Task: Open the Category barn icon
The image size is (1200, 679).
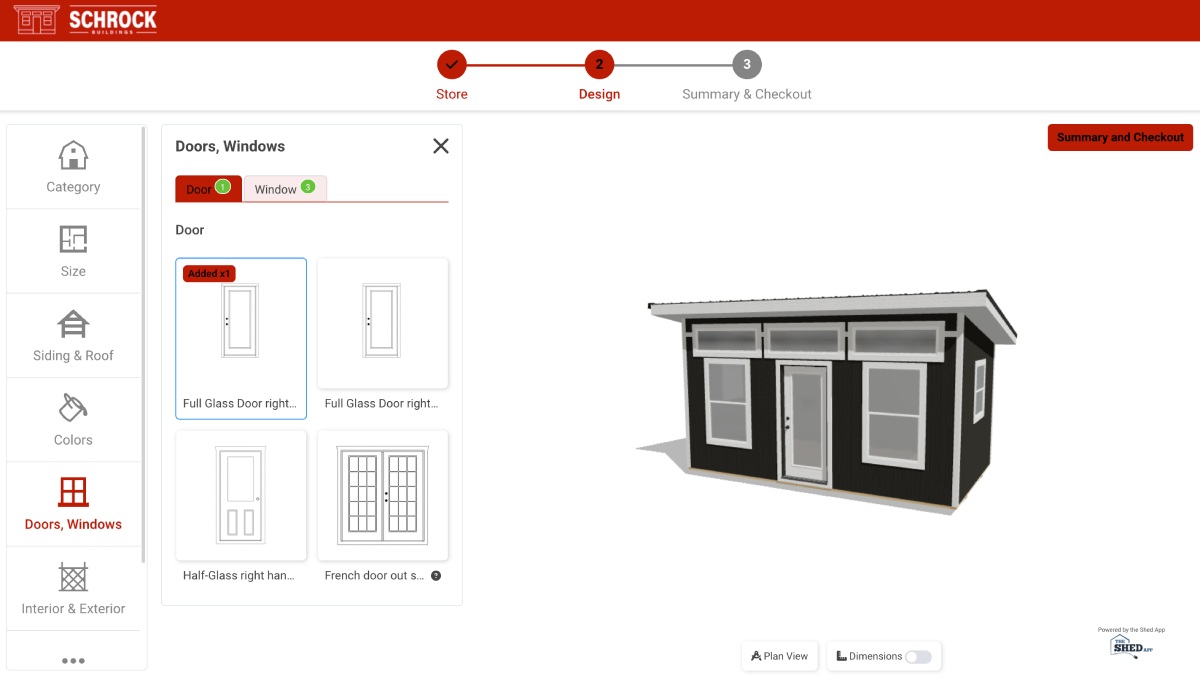Action: (73, 156)
